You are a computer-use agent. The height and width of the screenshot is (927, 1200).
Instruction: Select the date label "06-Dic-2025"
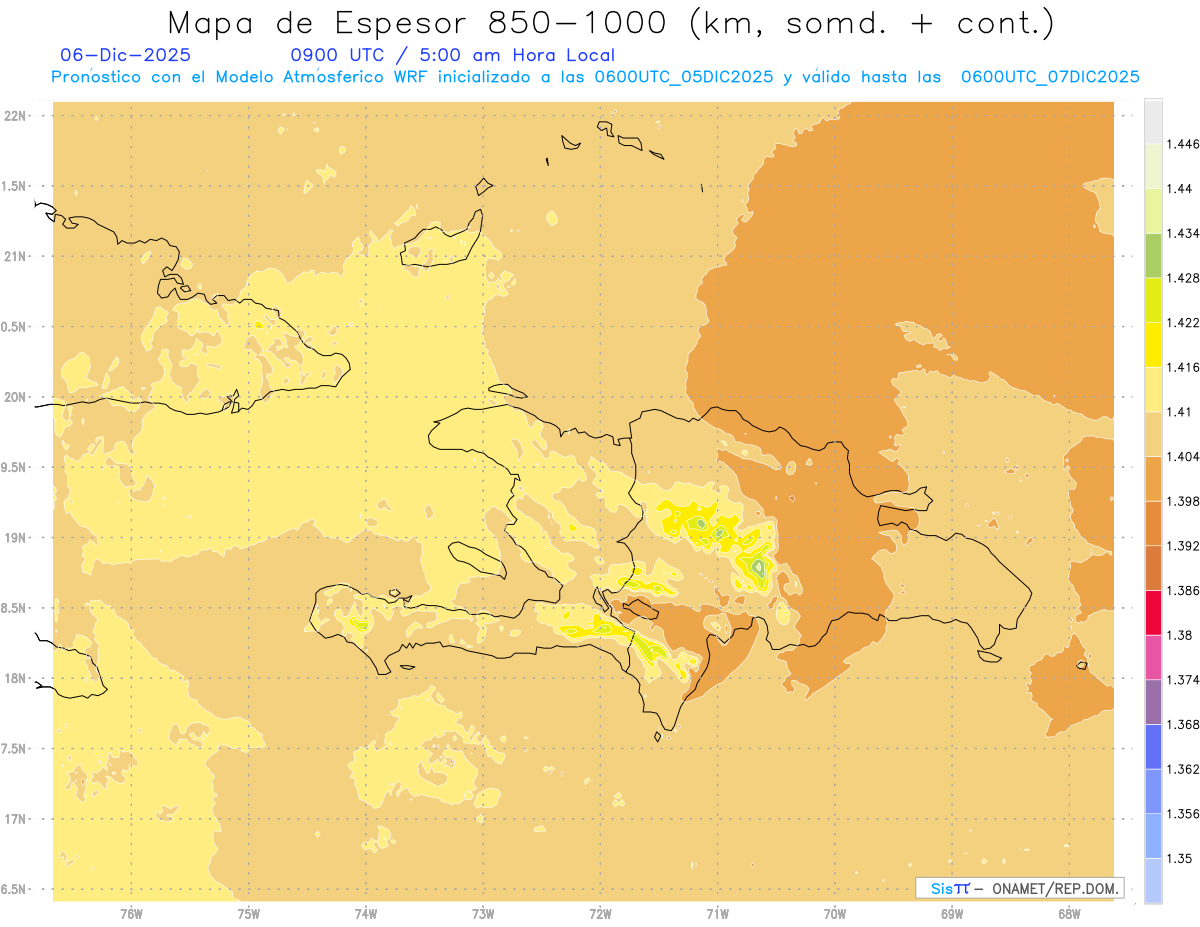(125, 55)
